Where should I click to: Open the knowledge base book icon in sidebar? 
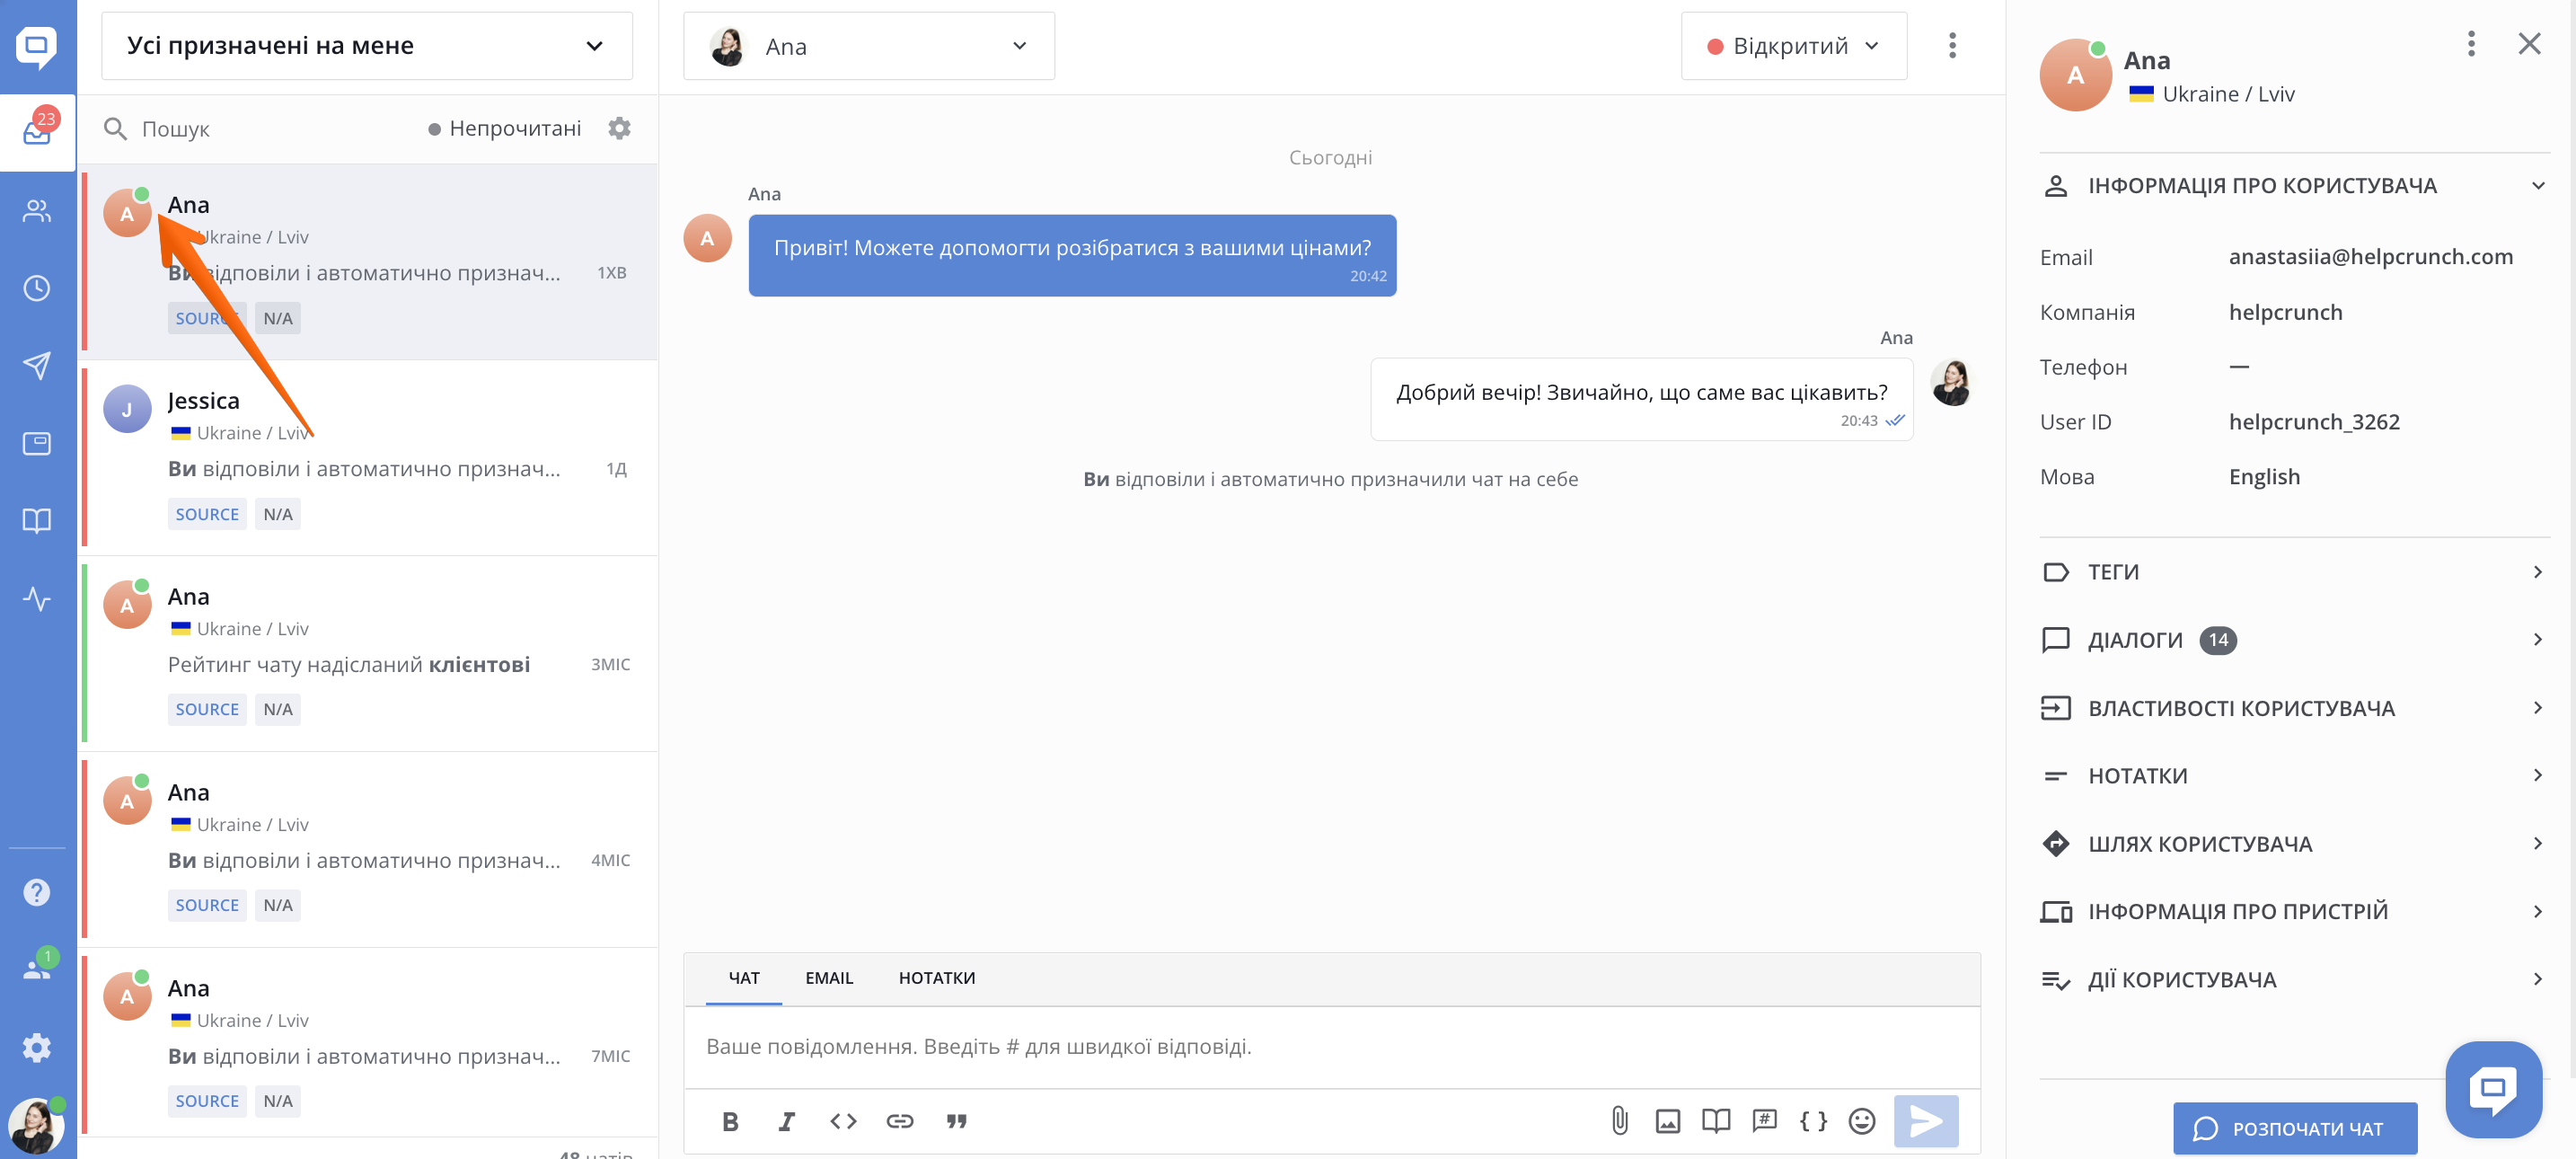click(37, 521)
